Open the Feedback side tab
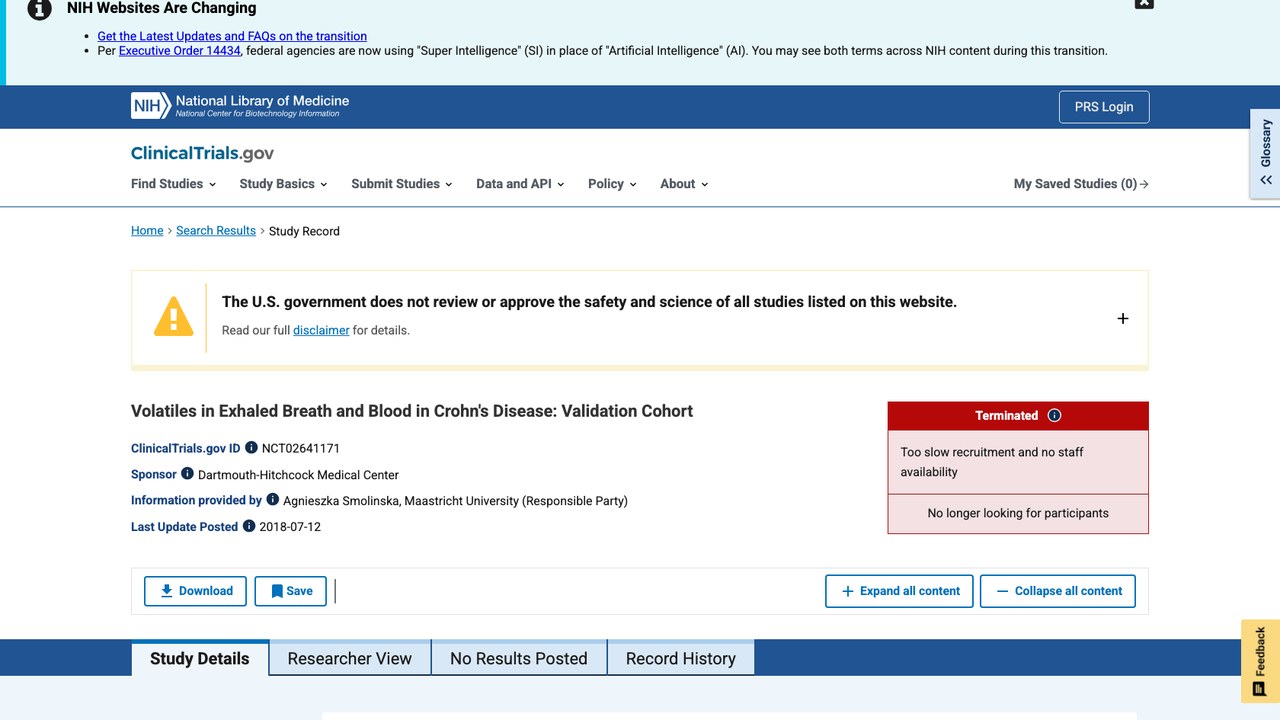The width and height of the screenshot is (1280, 720). 1260,661
